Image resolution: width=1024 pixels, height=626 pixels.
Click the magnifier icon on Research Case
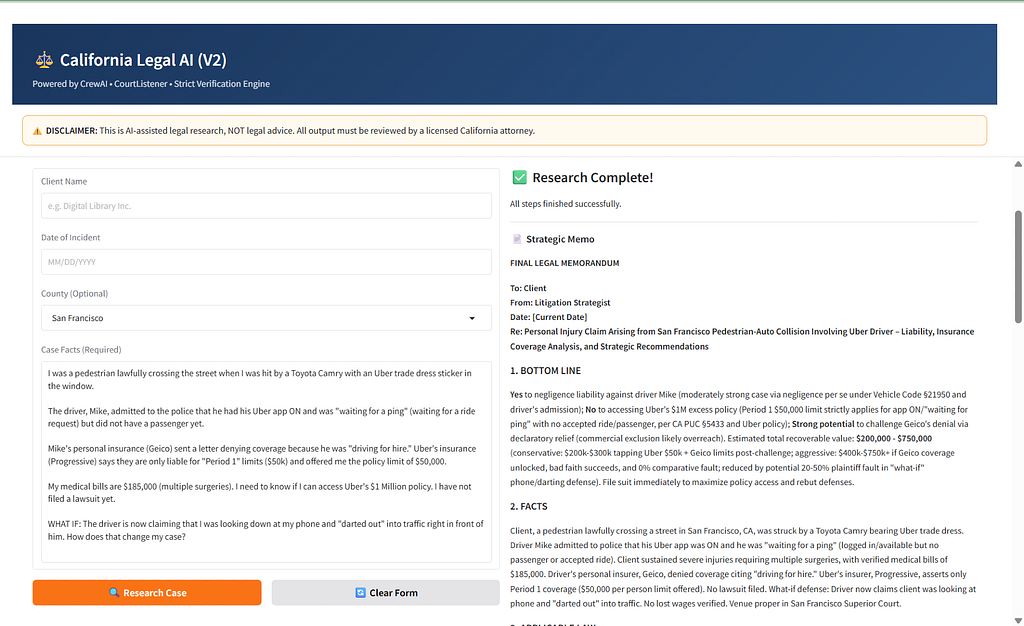pos(114,593)
